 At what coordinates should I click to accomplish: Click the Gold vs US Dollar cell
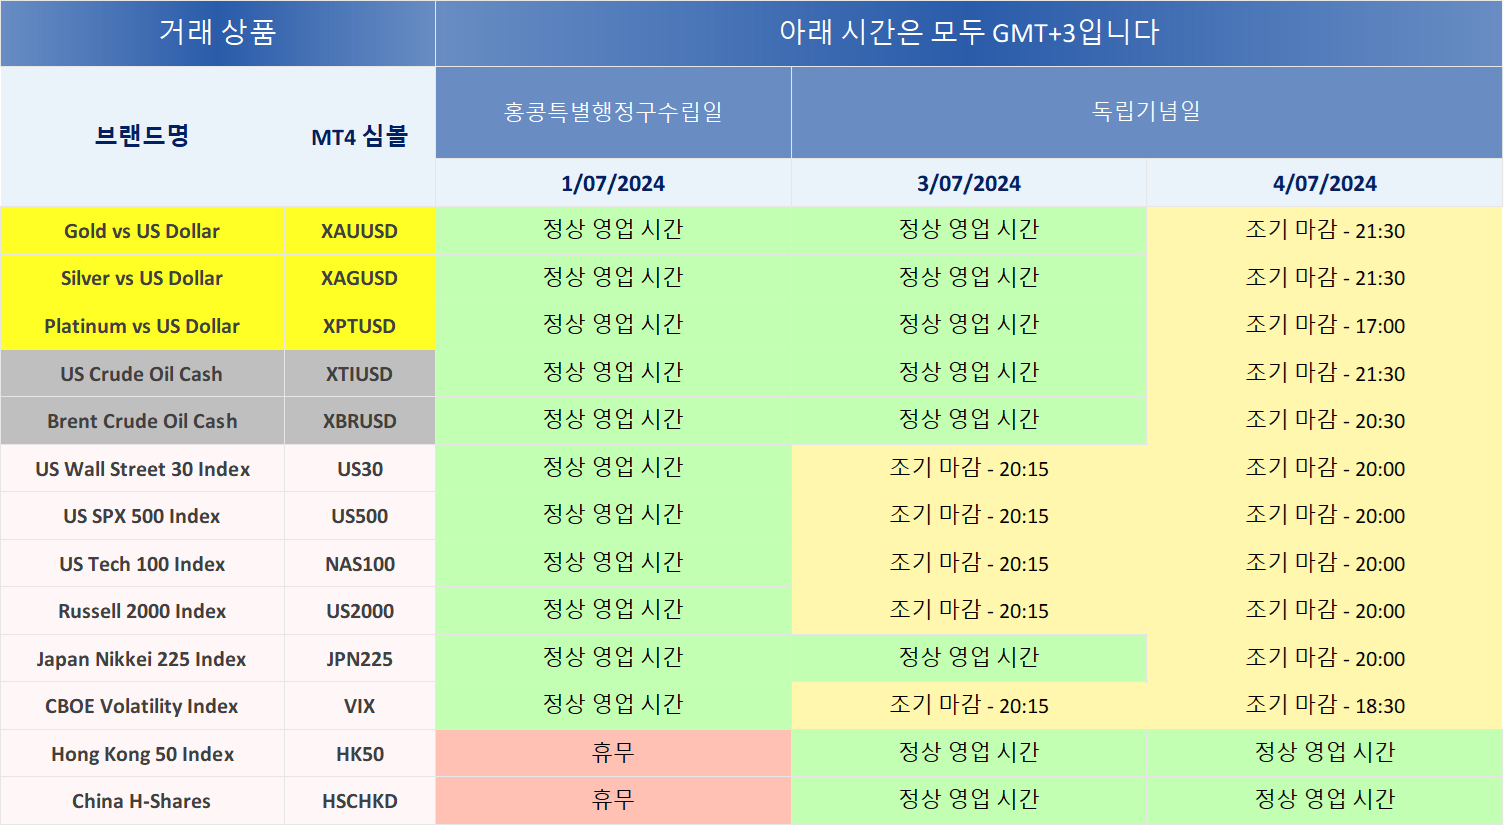142,231
